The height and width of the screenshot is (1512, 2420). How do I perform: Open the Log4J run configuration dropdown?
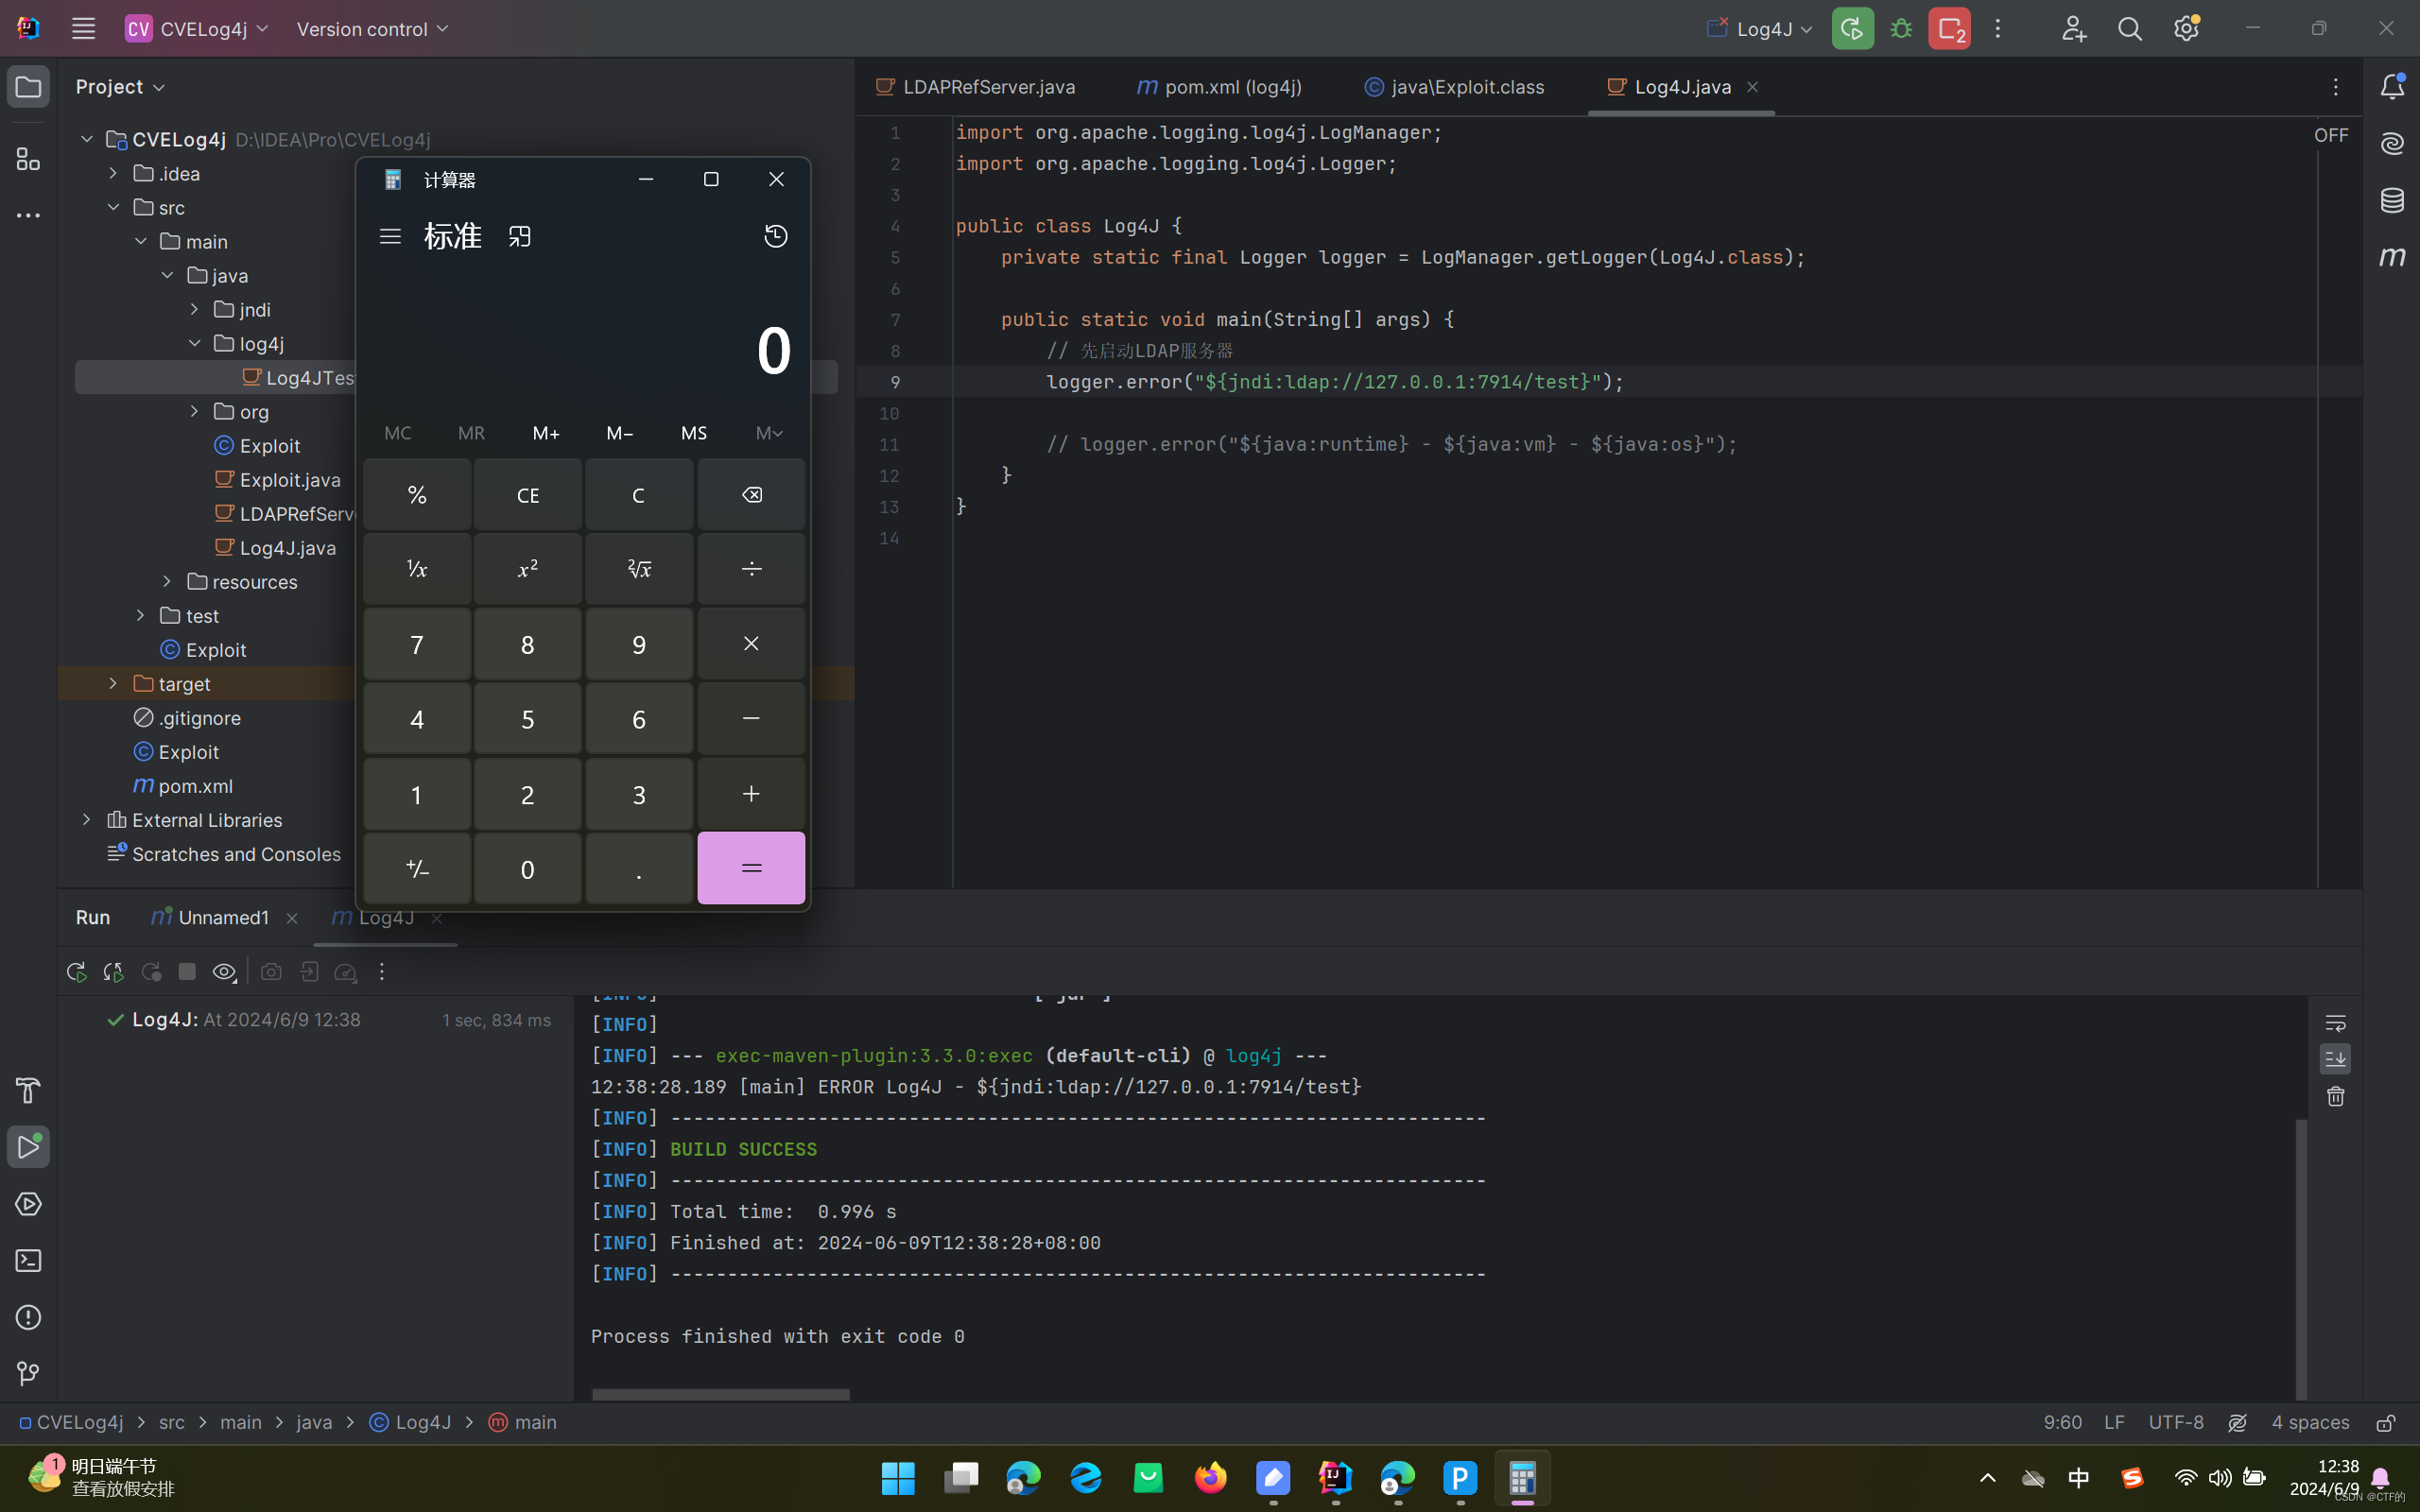pos(1760,29)
